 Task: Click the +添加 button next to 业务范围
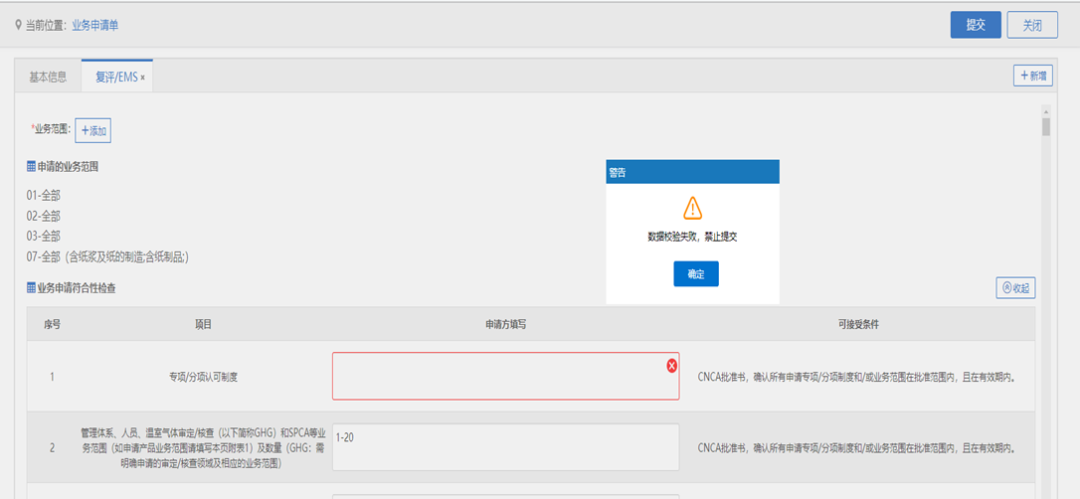tap(93, 130)
